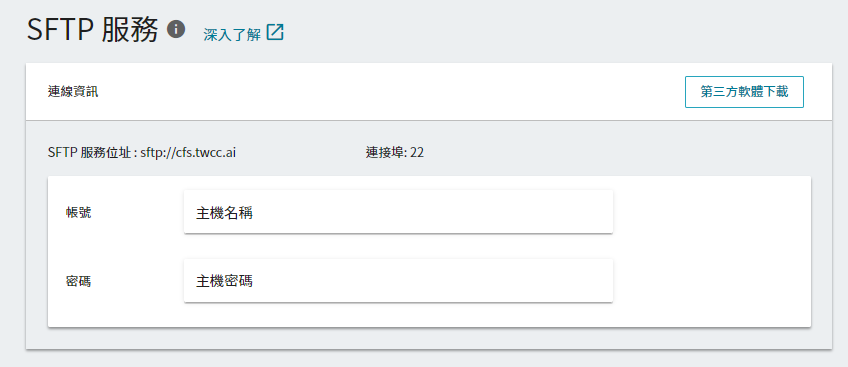This screenshot has height=367, width=848.
Task: Click blank space right of 主機密碼 field
Action: click(711, 281)
